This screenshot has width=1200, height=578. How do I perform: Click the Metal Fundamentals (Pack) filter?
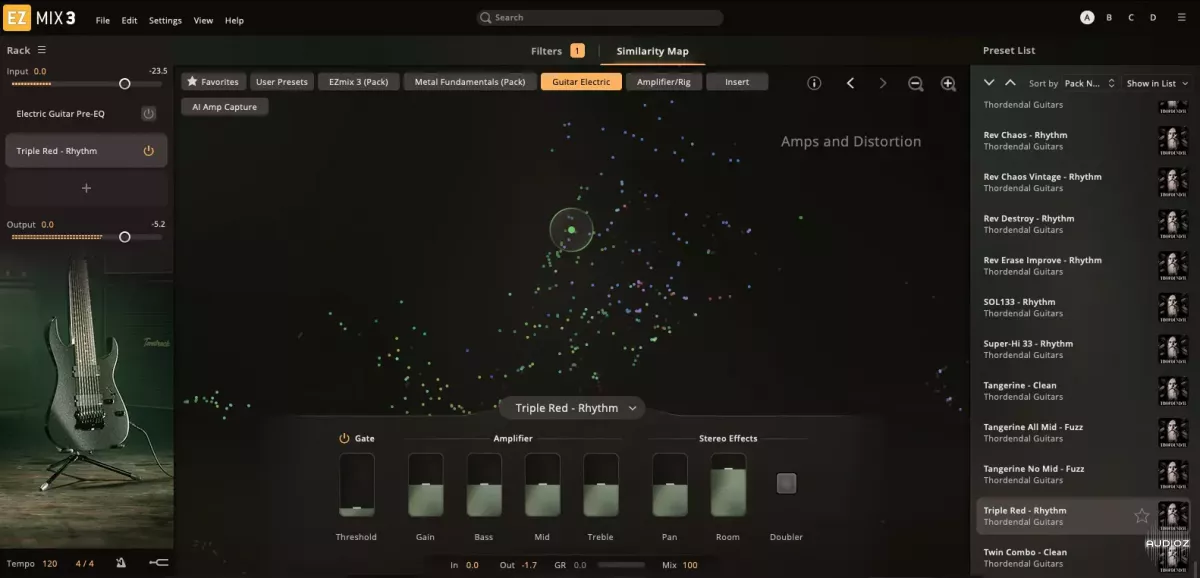(470, 82)
